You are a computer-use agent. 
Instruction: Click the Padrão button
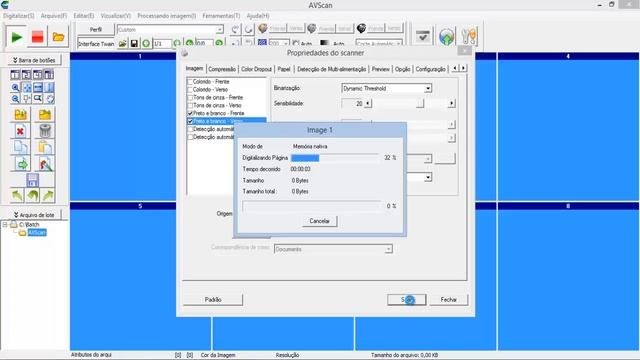click(x=213, y=300)
